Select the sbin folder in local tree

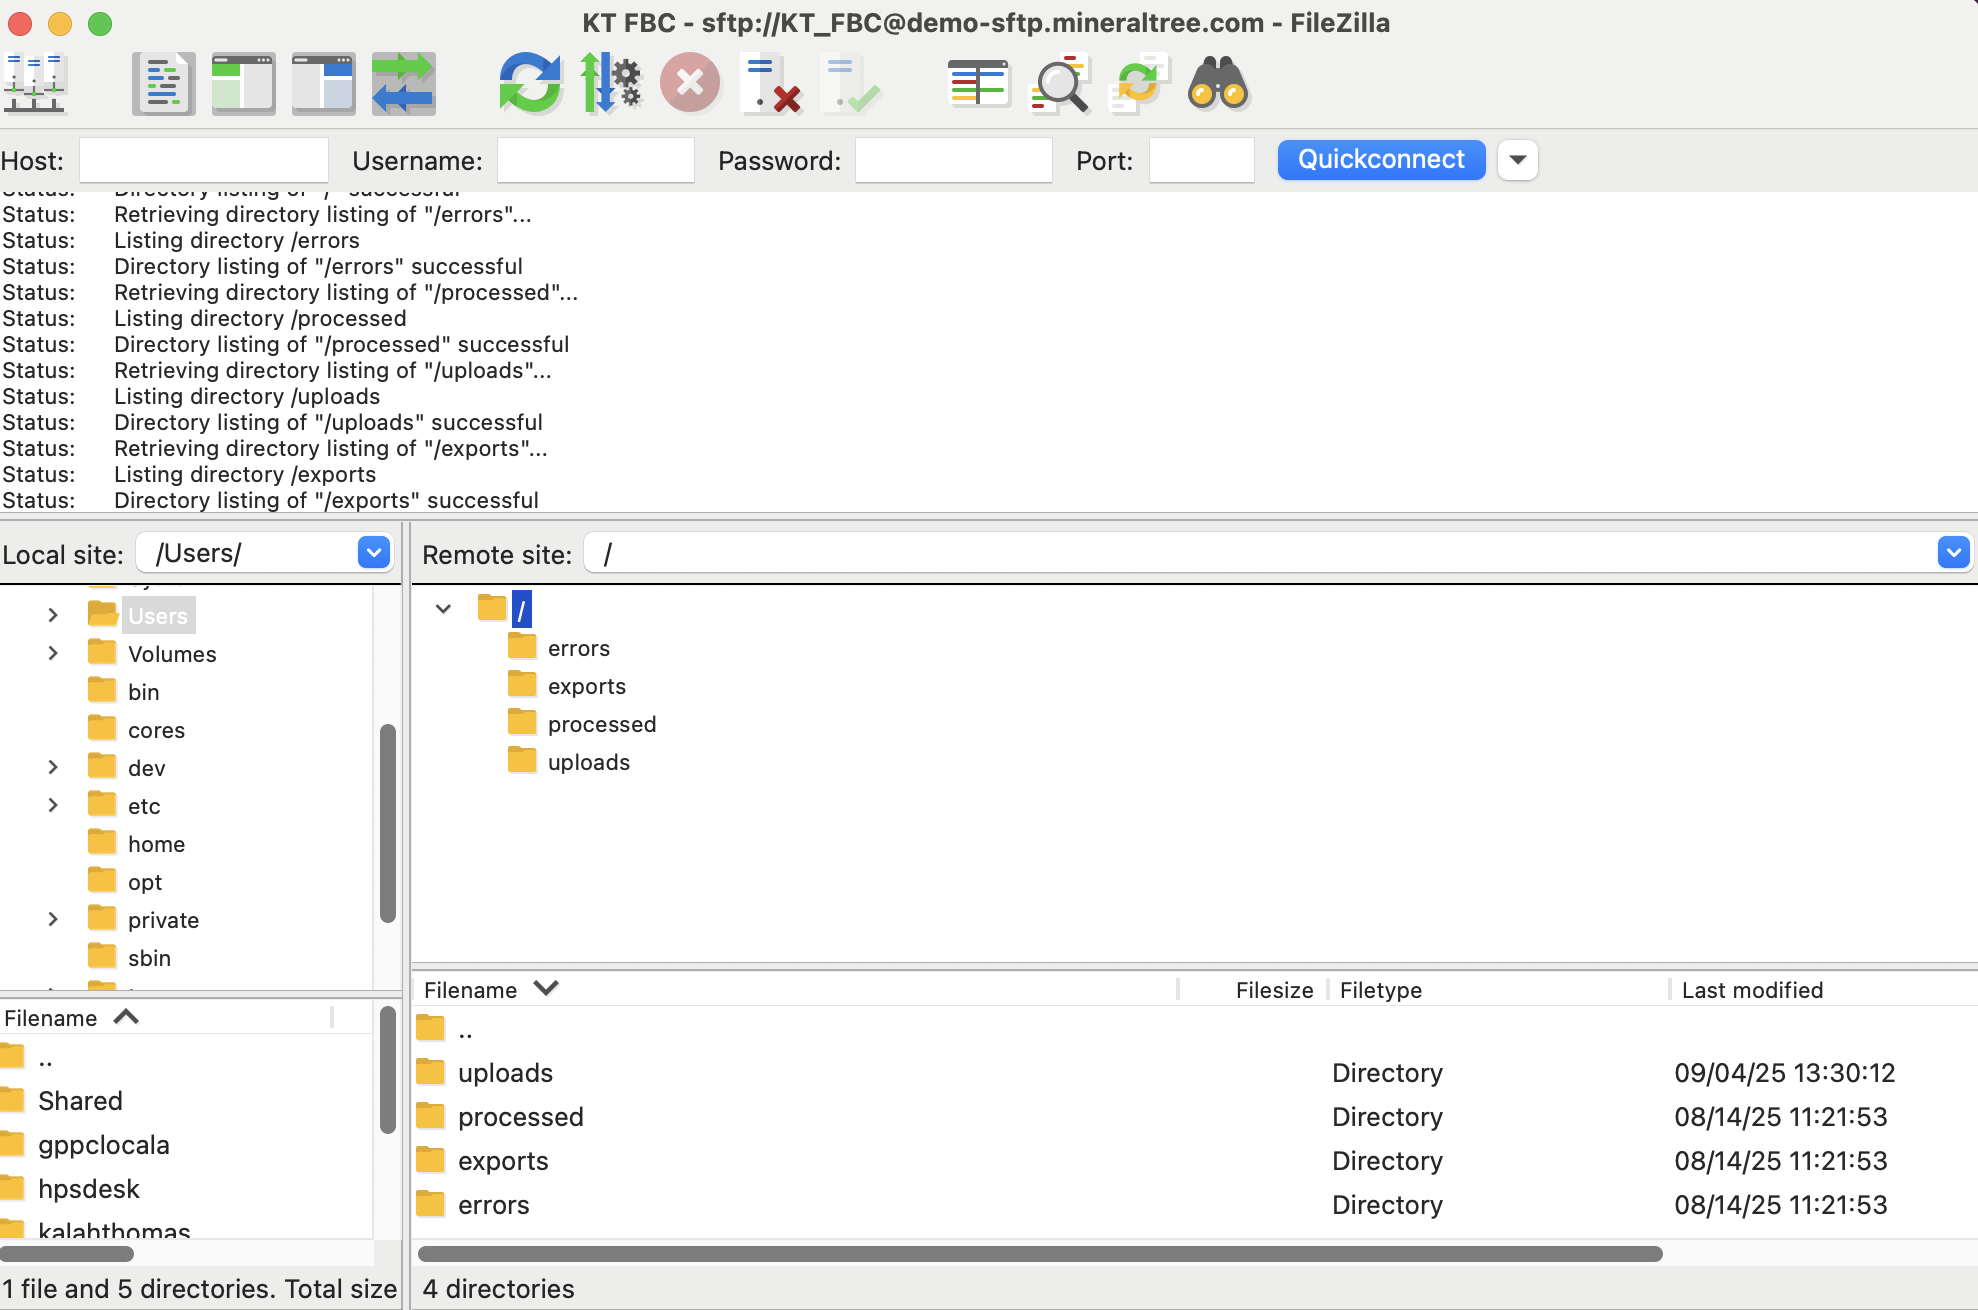149,958
